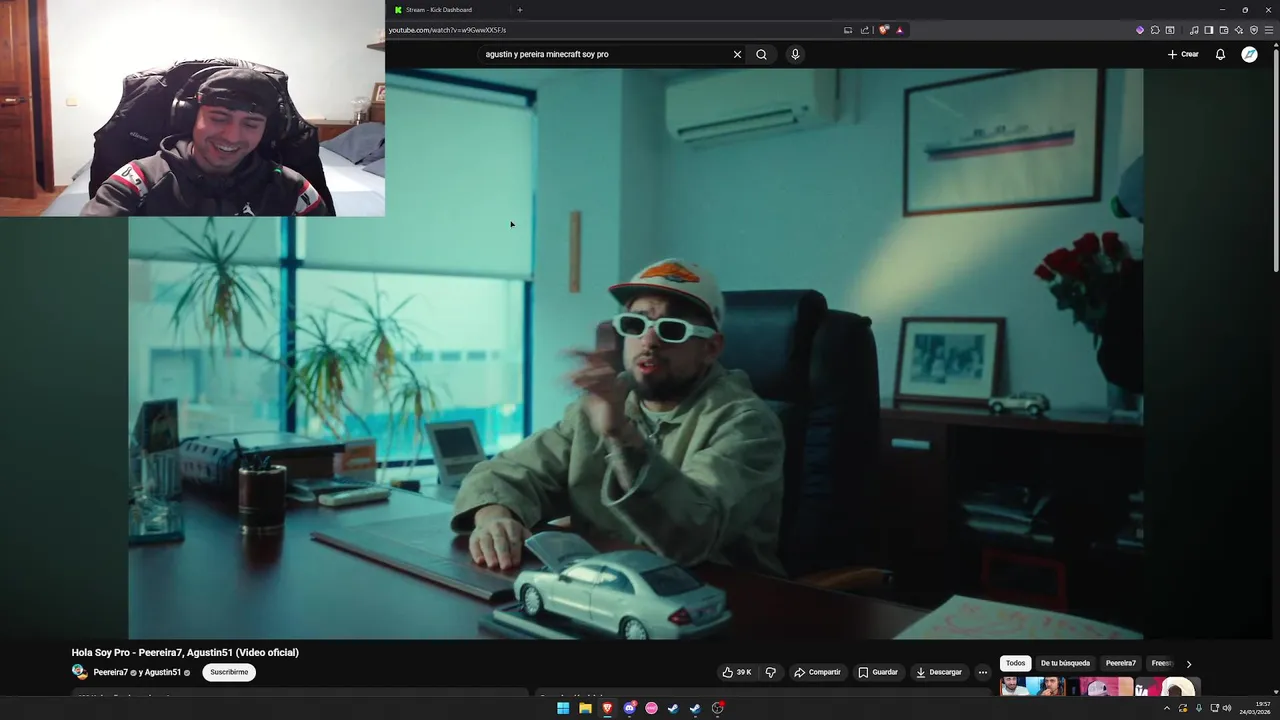Select the Peereira7 filter chip
1280x720 pixels.
click(1120, 663)
